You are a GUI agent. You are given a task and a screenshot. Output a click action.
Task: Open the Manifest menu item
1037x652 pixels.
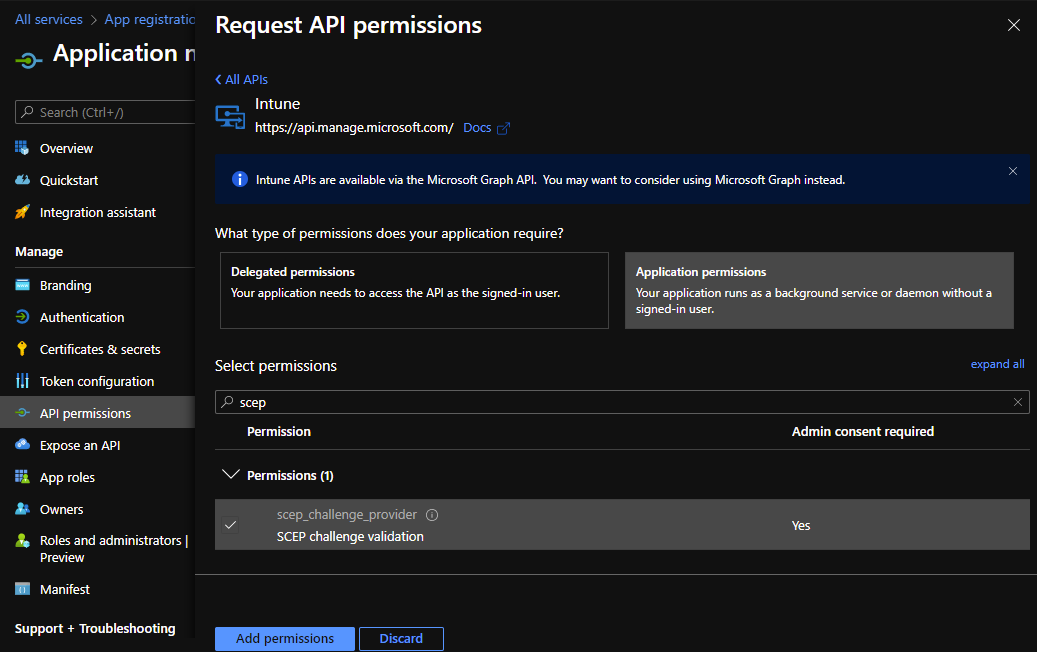(64, 589)
